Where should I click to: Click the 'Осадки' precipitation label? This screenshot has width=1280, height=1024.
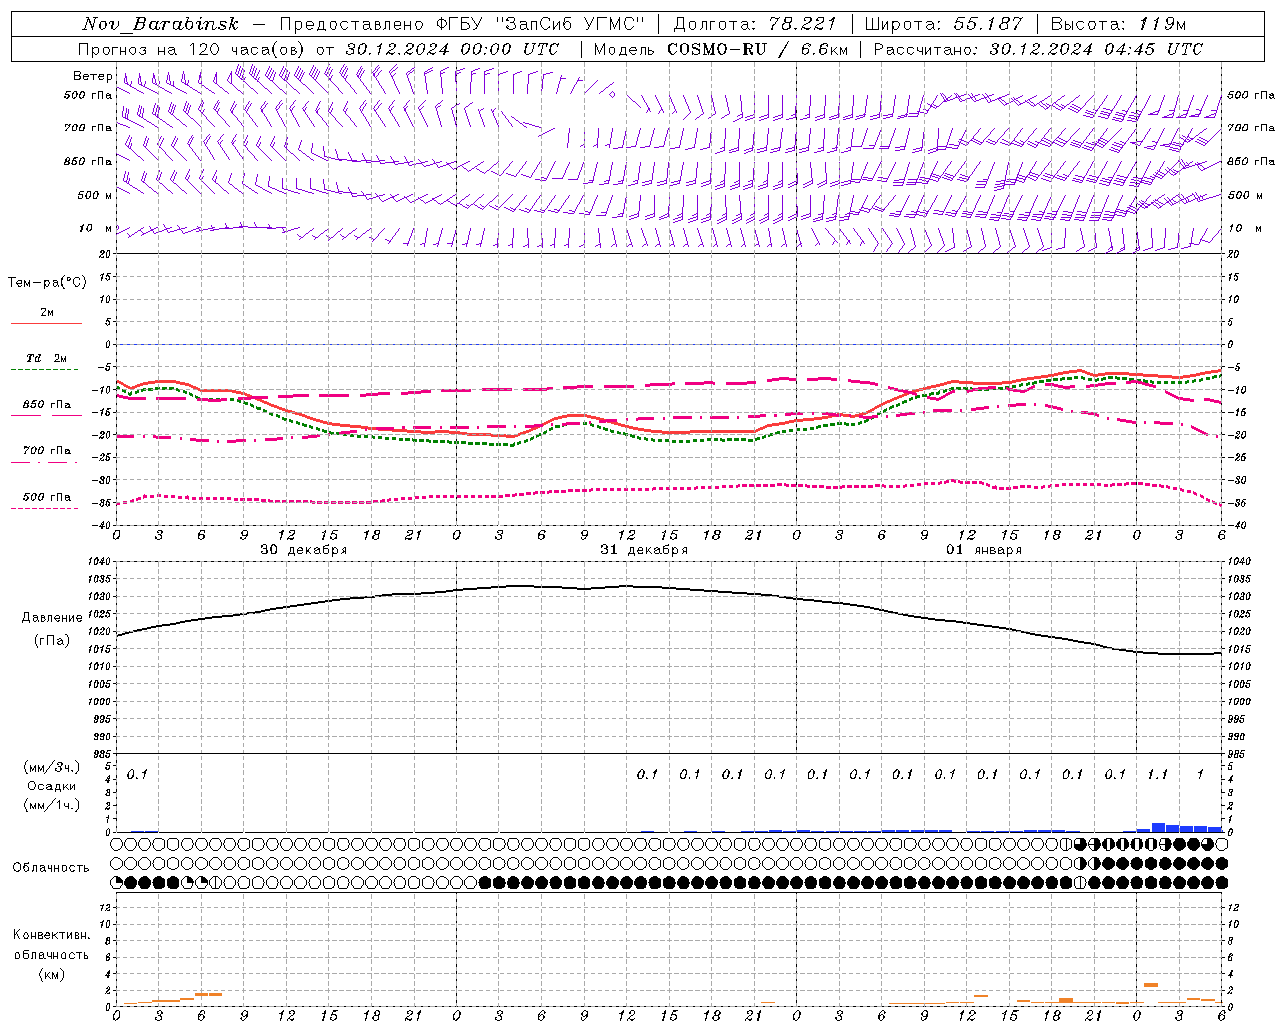tap(52, 786)
